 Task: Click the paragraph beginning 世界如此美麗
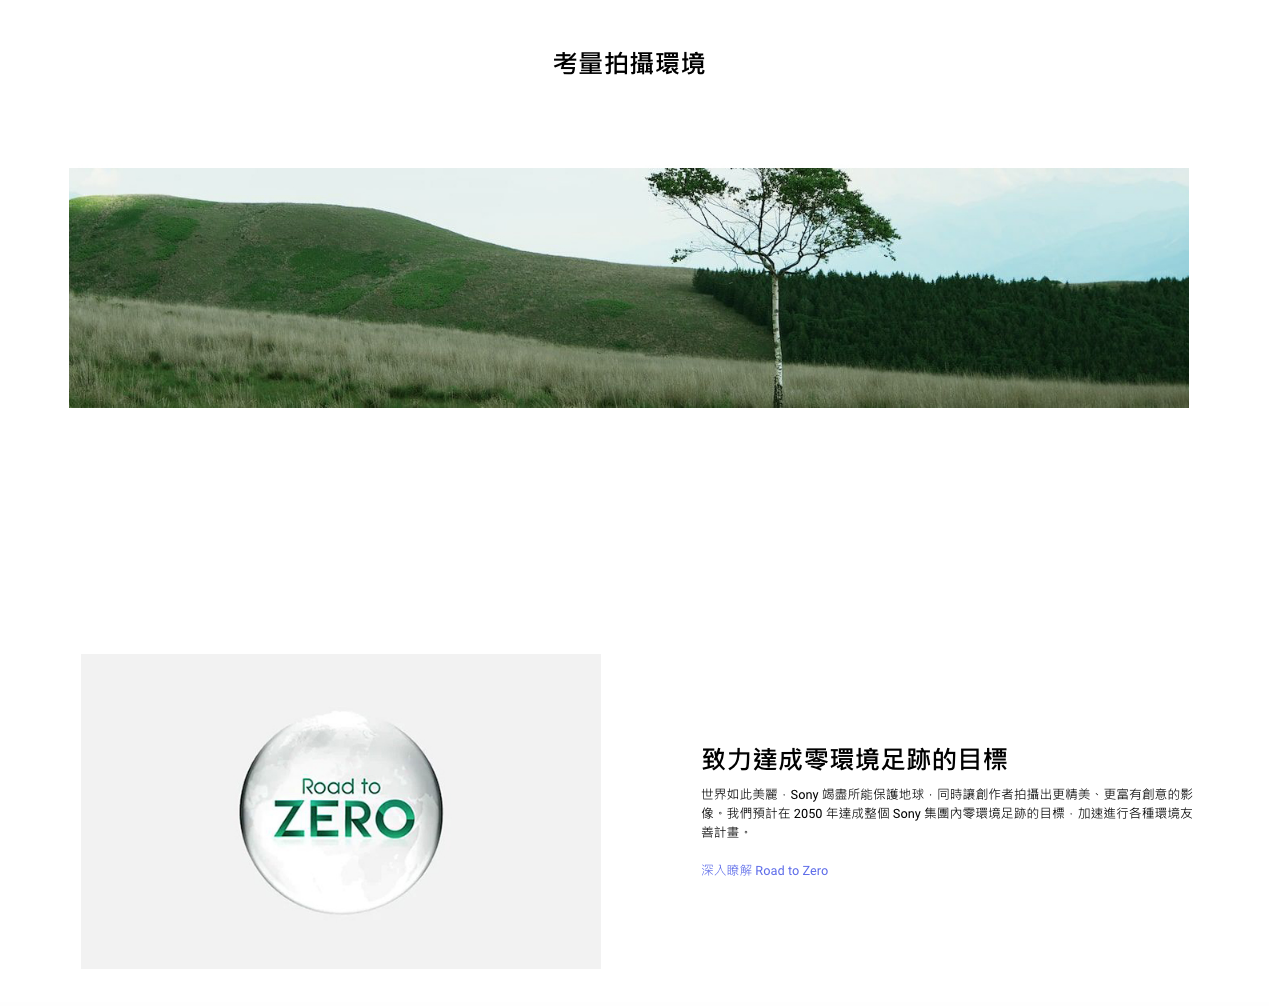click(947, 813)
